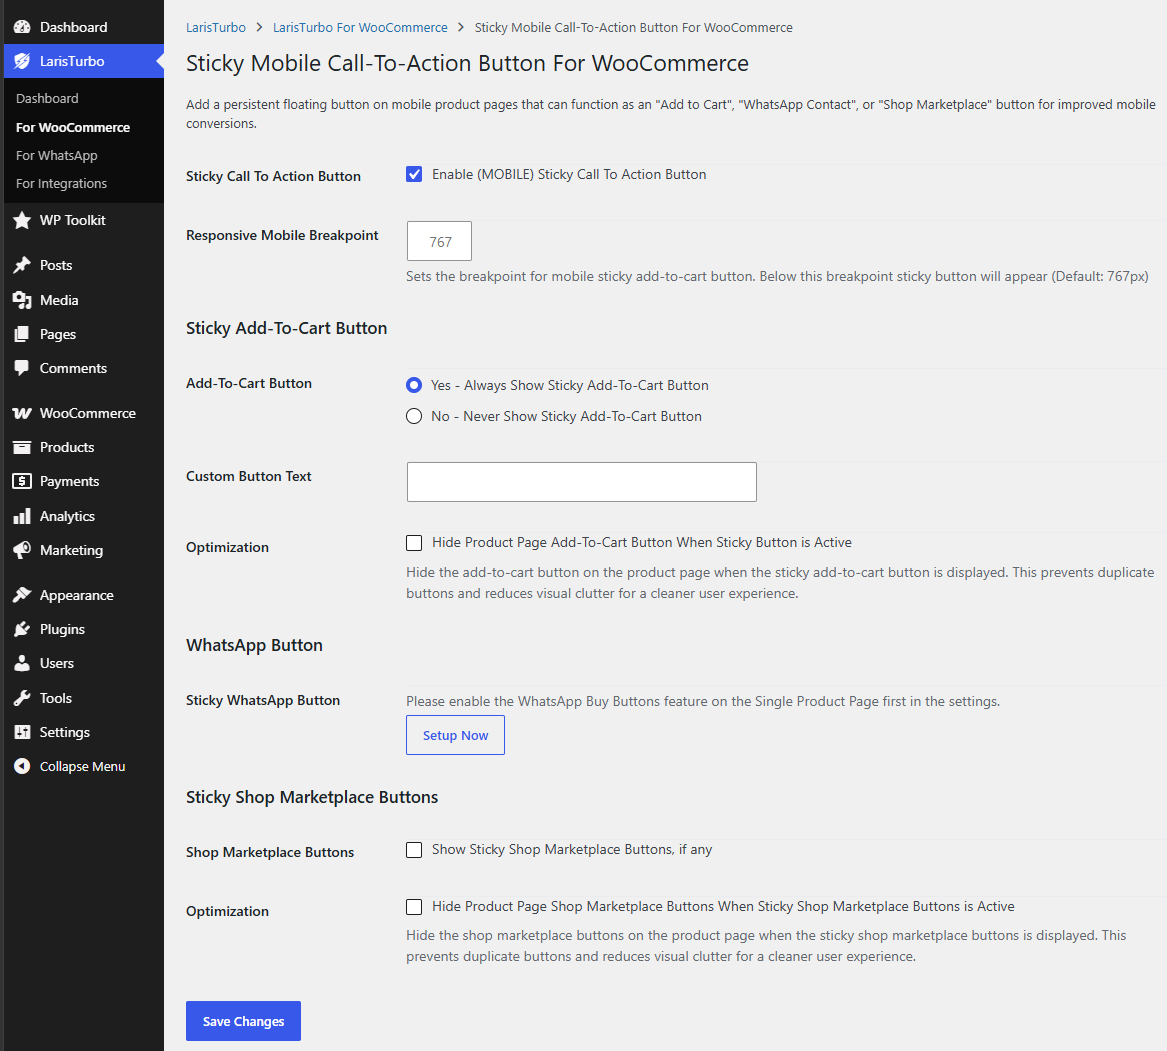Click the Analytics bar chart icon

click(22, 516)
